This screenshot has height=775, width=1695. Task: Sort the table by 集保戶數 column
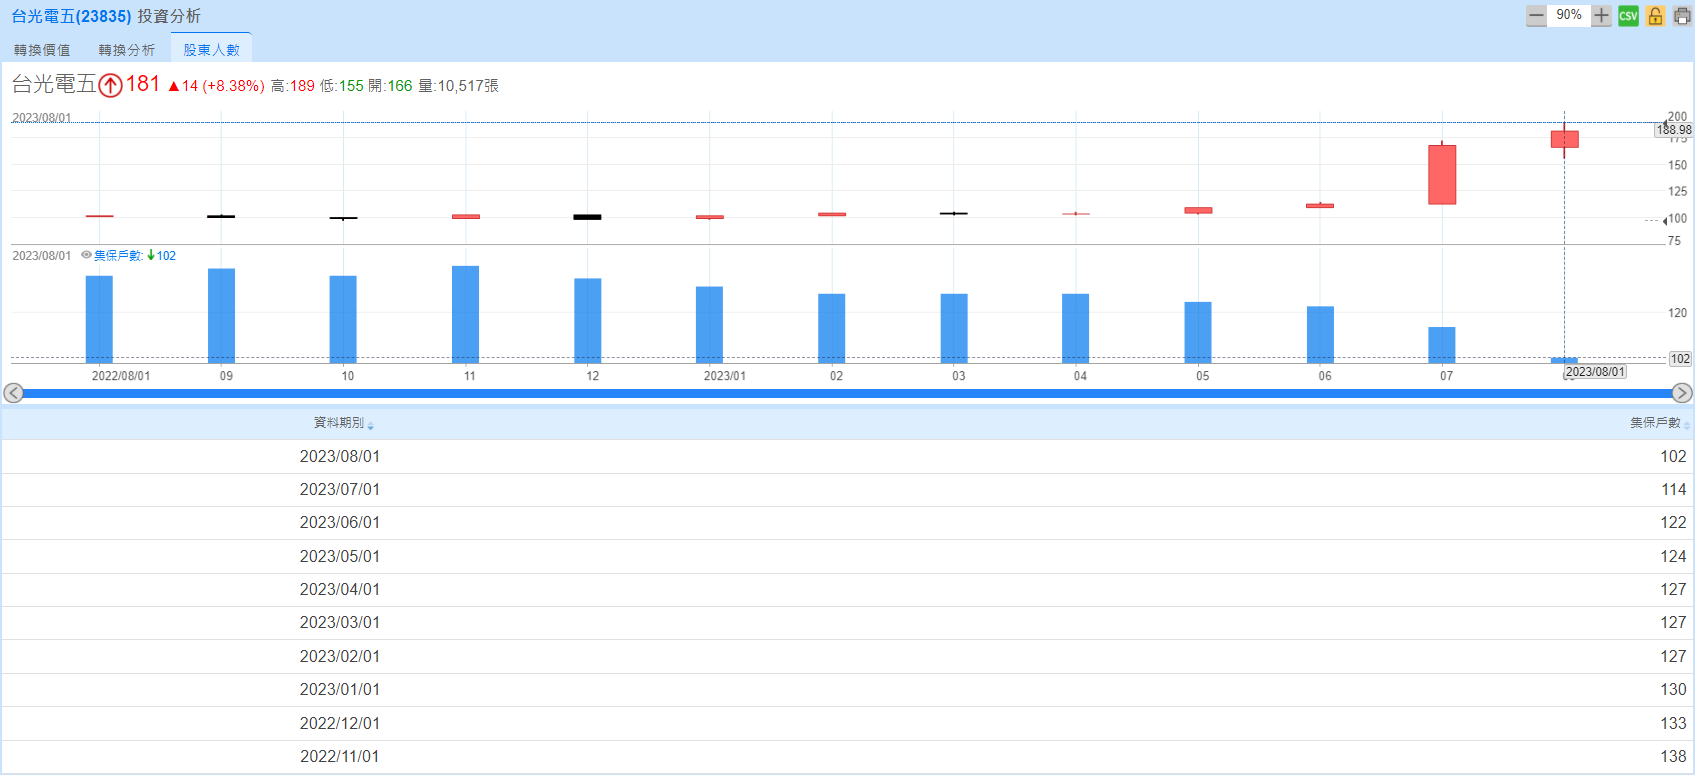click(1658, 423)
